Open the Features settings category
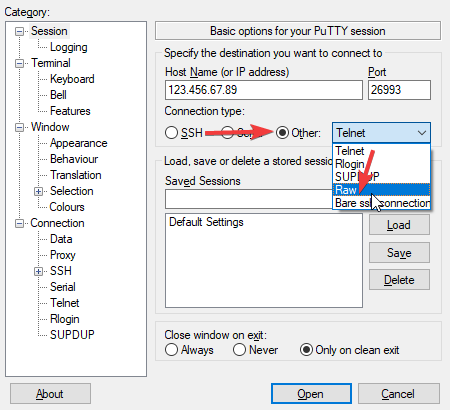 click(70, 111)
